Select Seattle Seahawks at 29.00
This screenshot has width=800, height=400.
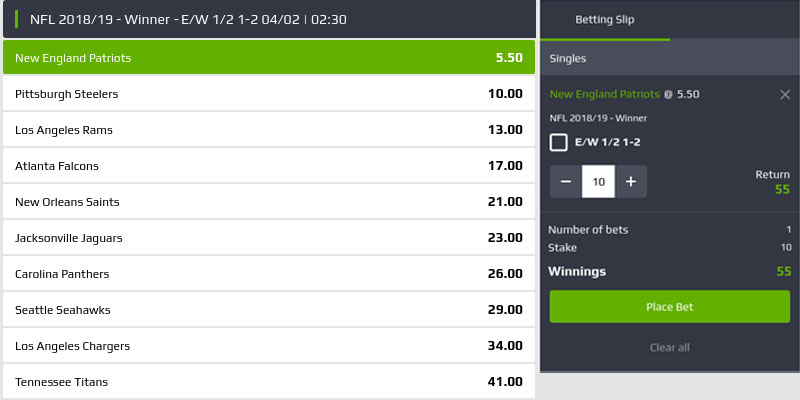click(x=268, y=310)
